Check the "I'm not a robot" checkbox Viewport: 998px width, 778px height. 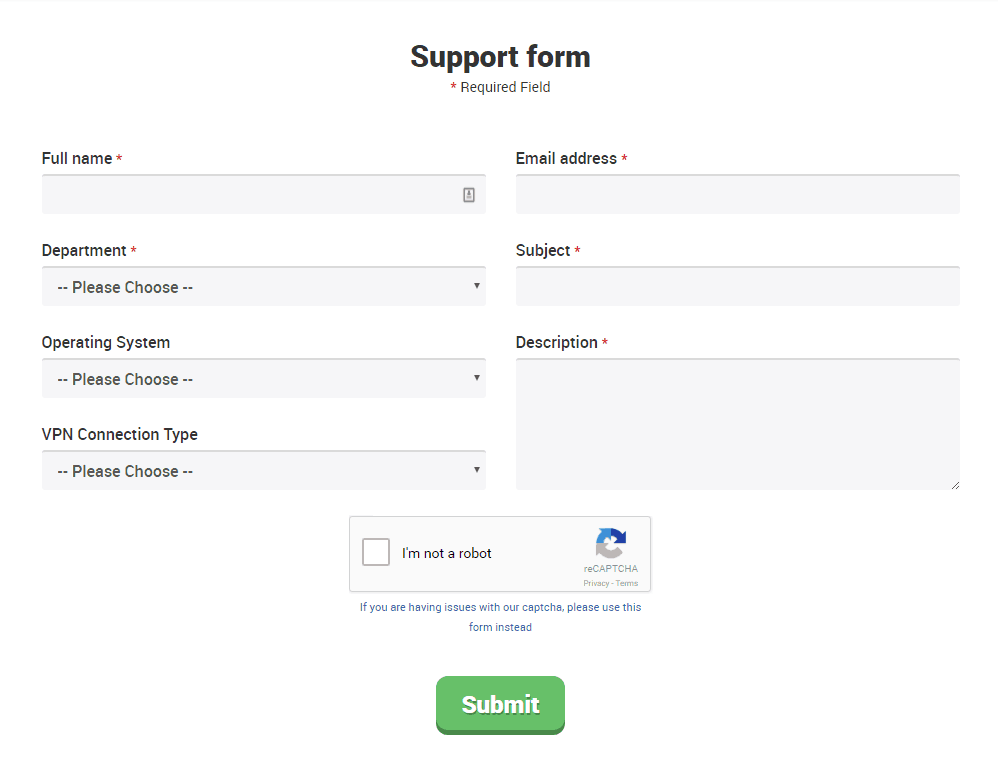(x=376, y=552)
